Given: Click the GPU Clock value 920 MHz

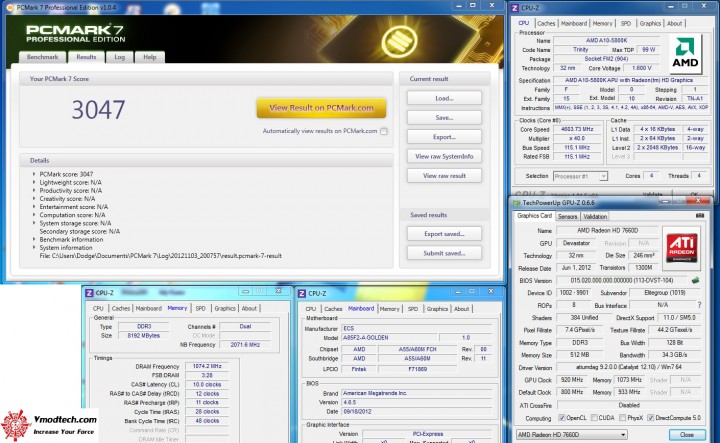Looking at the screenshot, I should tap(572, 380).
